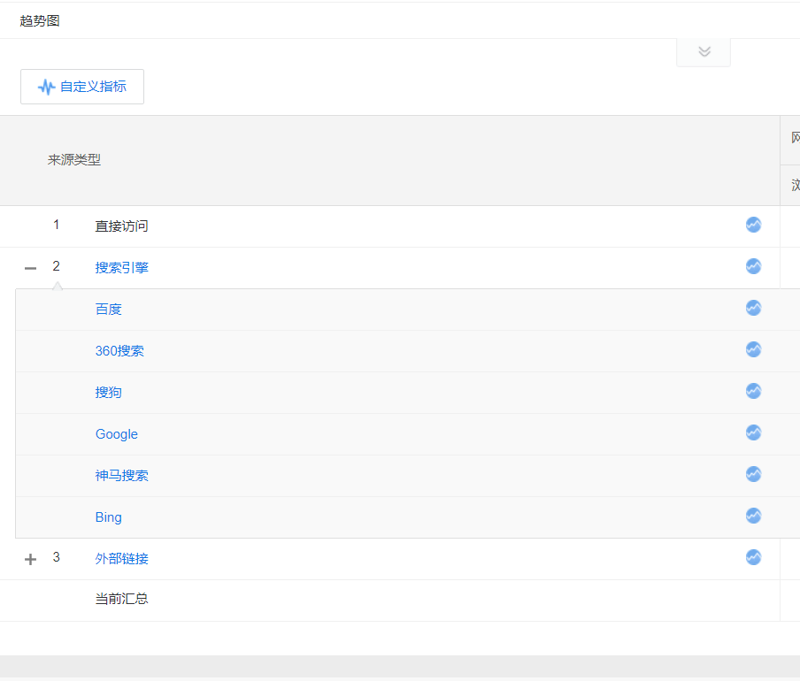Screen dimensions: 800x681
Task: Open the 搜索引擎 link
Action: [x=122, y=268]
